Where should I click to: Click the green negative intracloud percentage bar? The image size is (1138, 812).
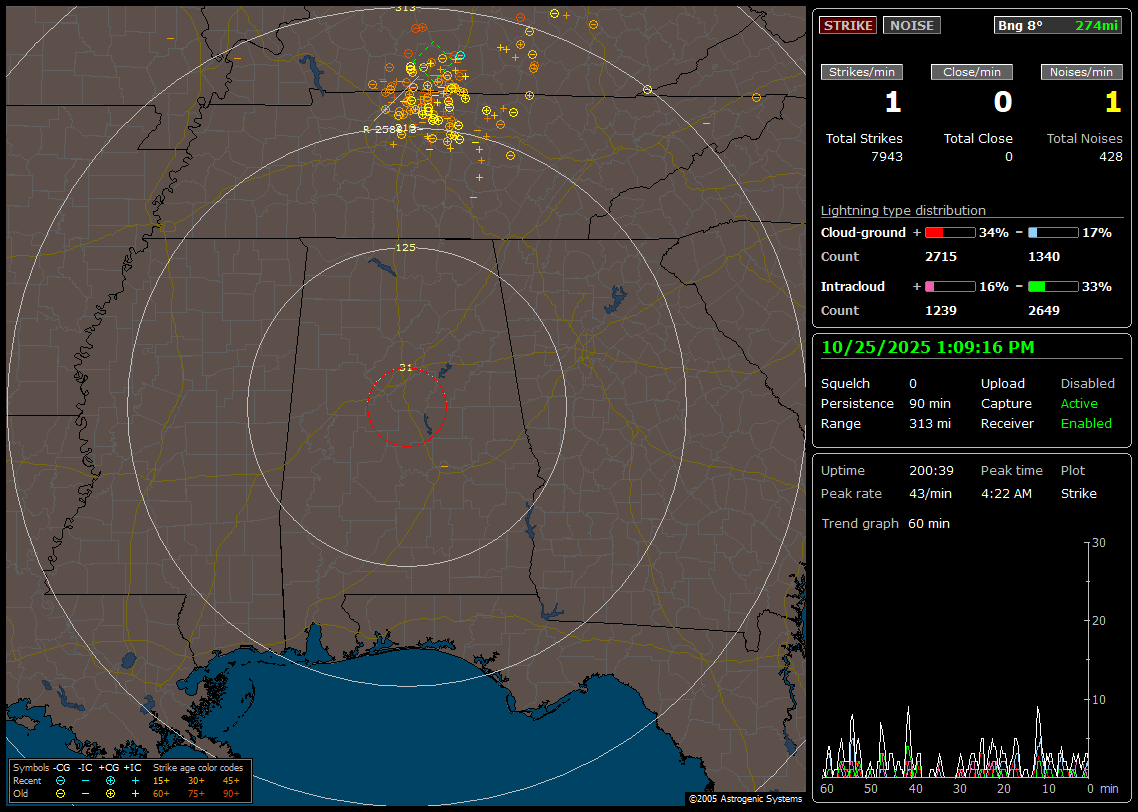(1053, 286)
